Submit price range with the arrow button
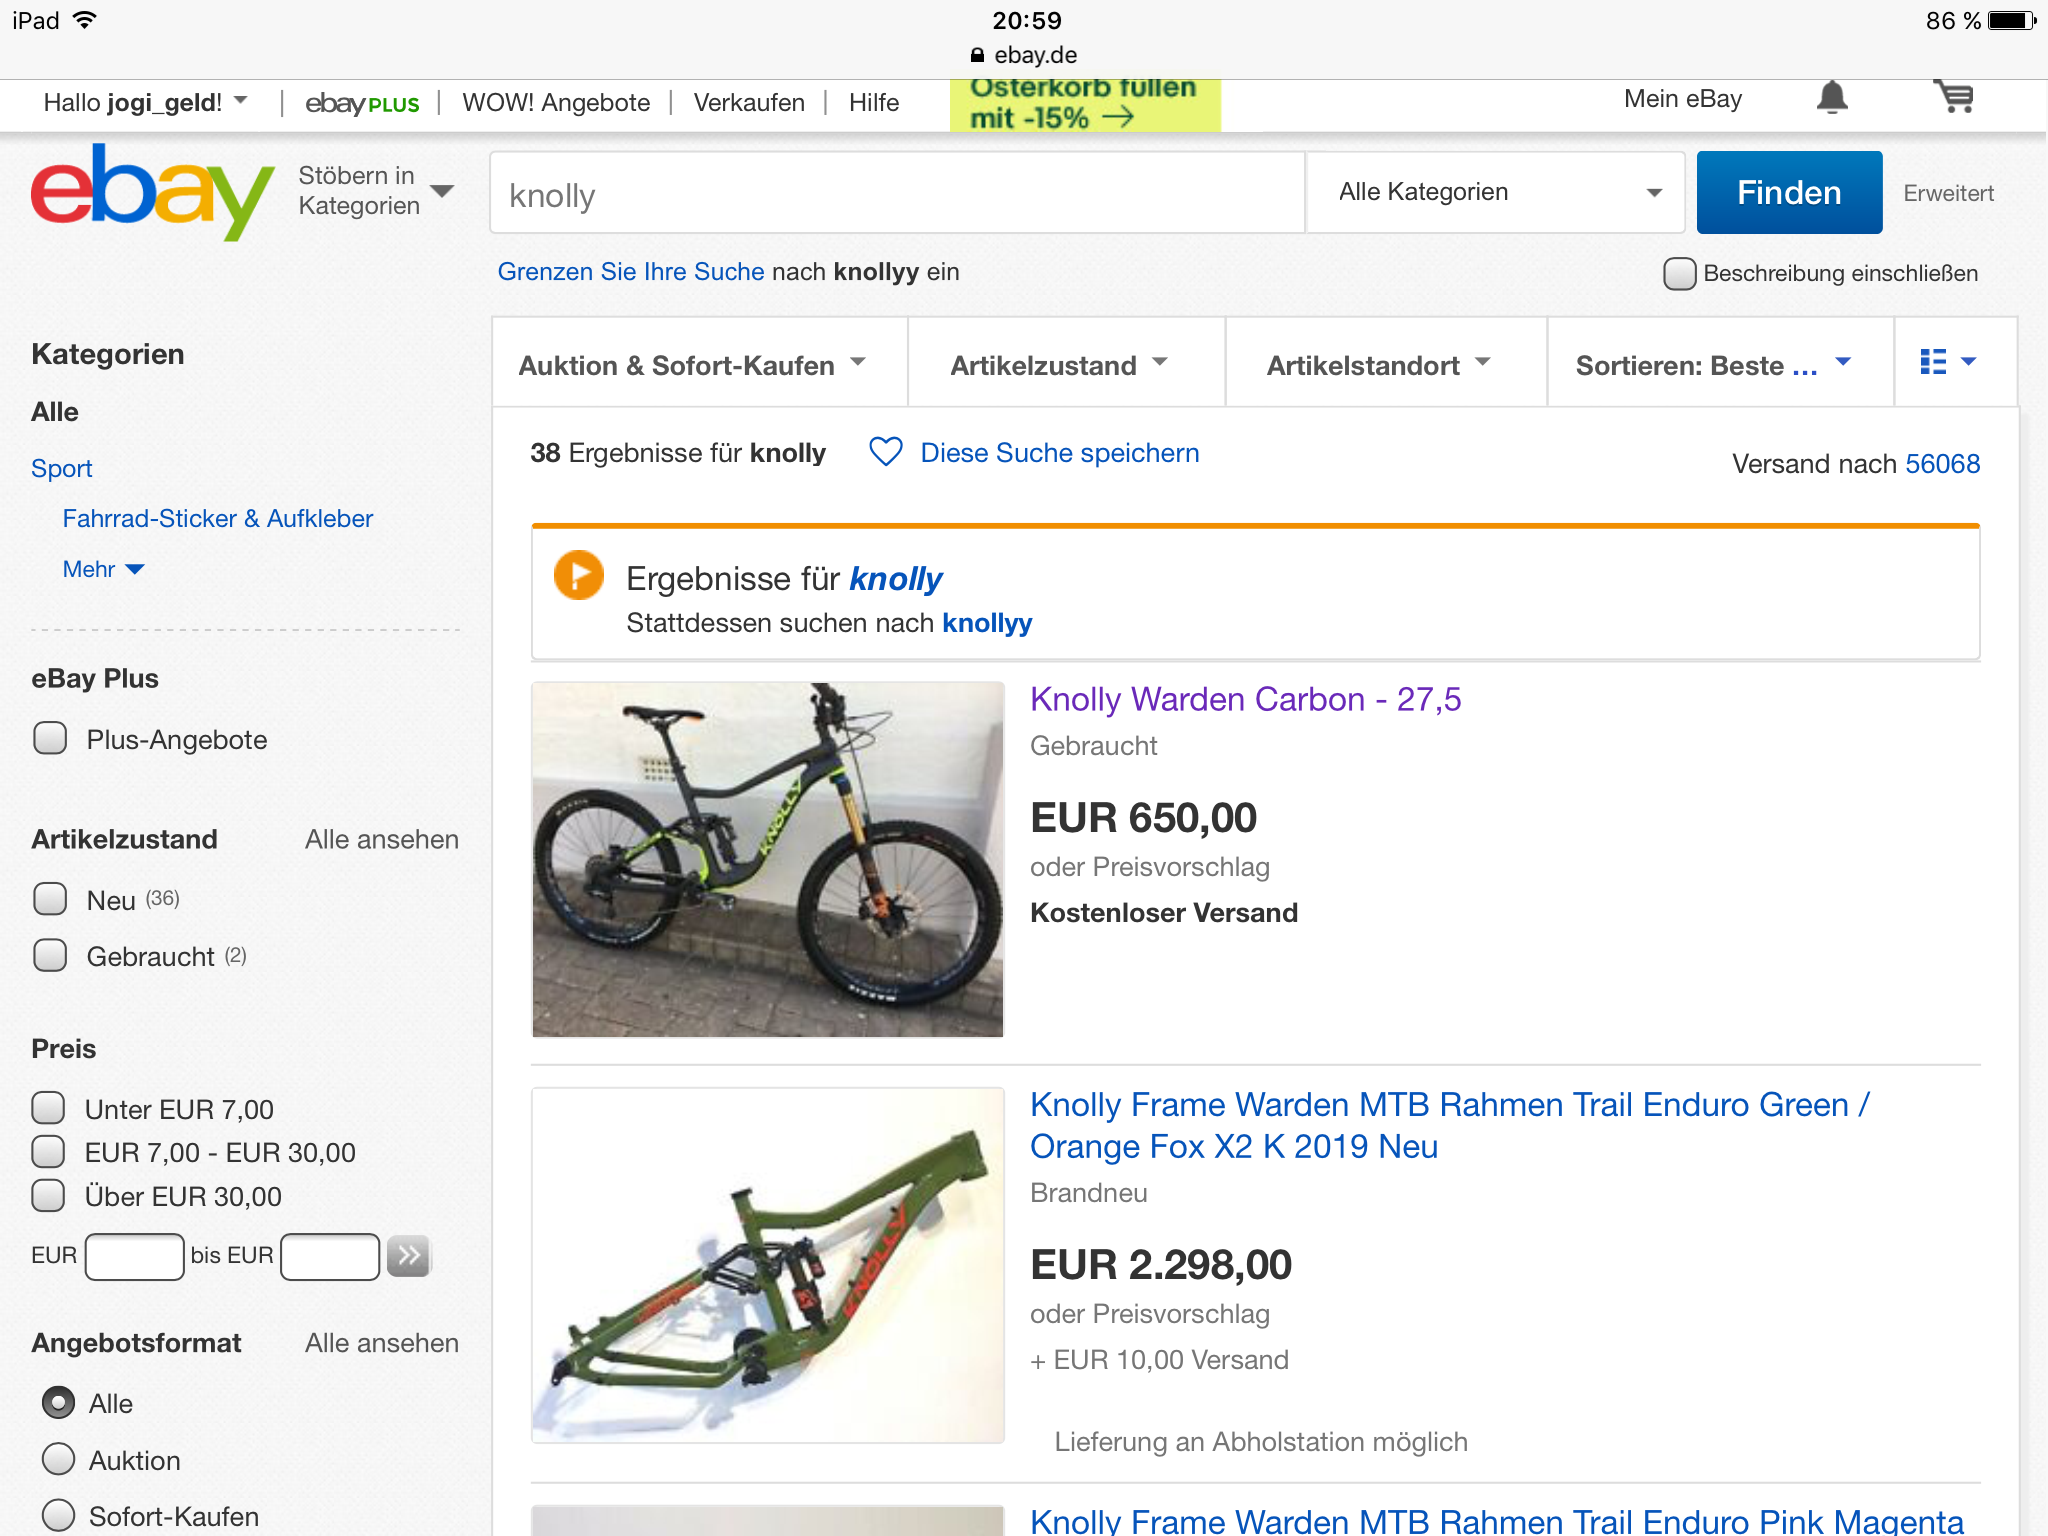This screenshot has height=1536, width=2048. coord(408,1255)
